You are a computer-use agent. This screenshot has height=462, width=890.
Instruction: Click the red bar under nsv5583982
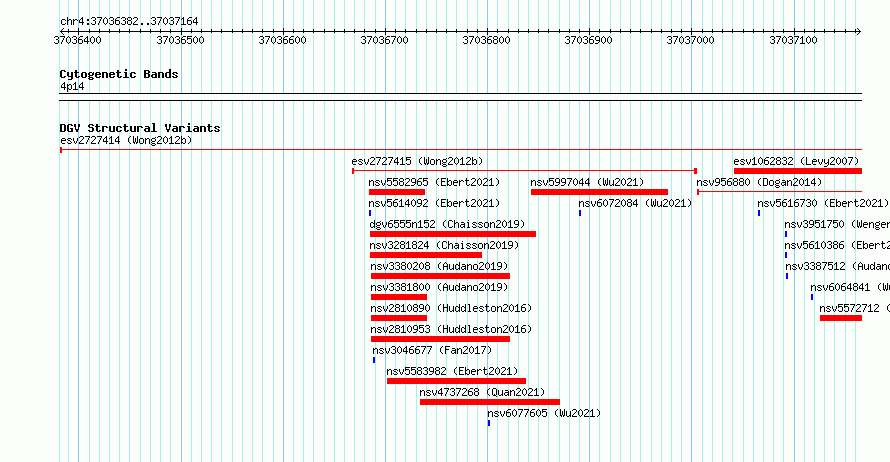456,381
